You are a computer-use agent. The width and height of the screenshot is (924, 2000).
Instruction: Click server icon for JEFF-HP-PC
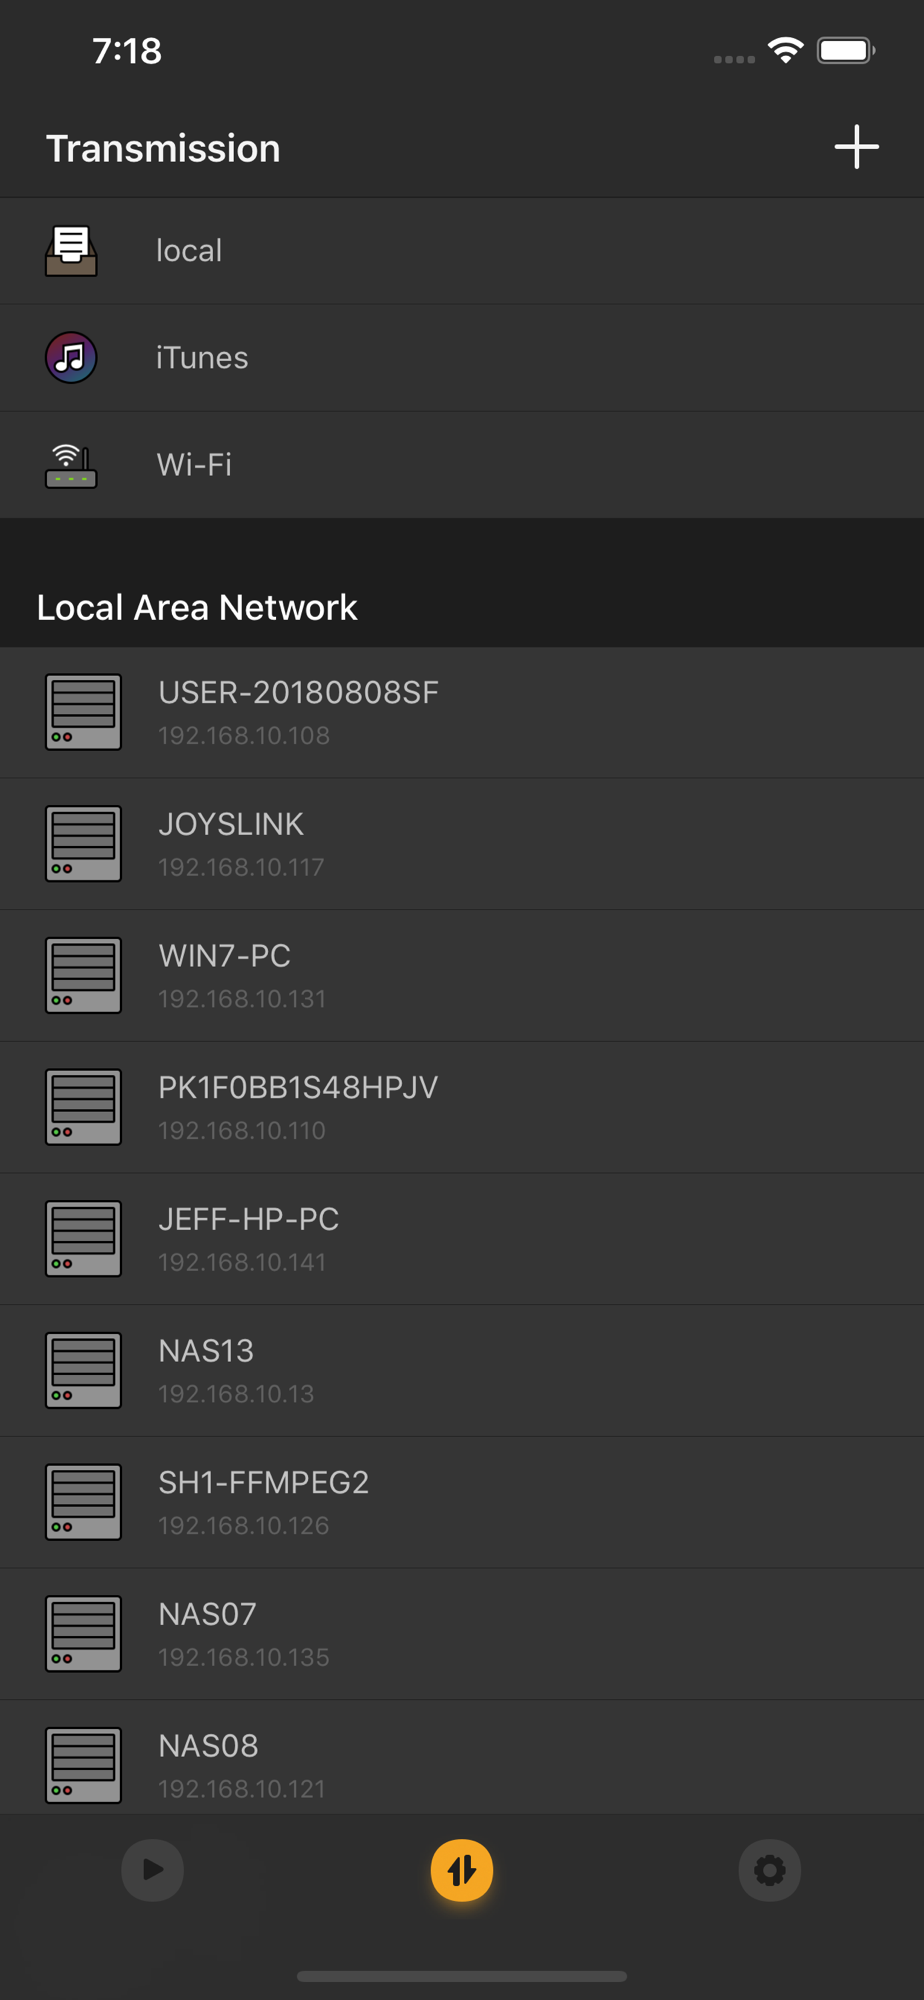click(x=83, y=1239)
